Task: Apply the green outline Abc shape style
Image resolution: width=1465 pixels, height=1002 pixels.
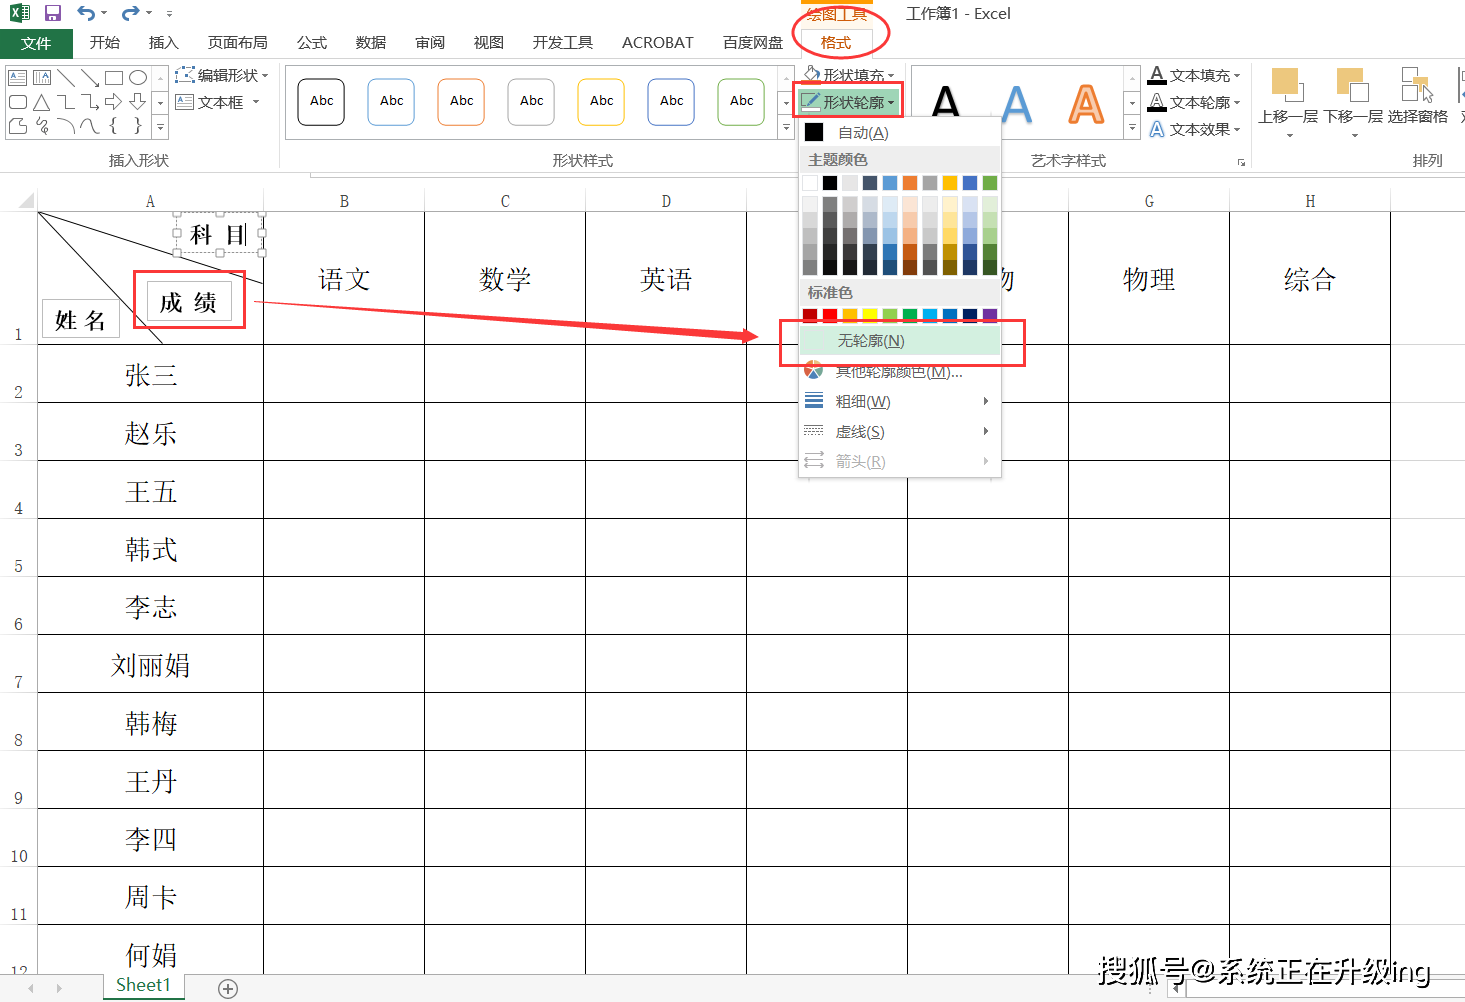Action: pyautogui.click(x=741, y=101)
